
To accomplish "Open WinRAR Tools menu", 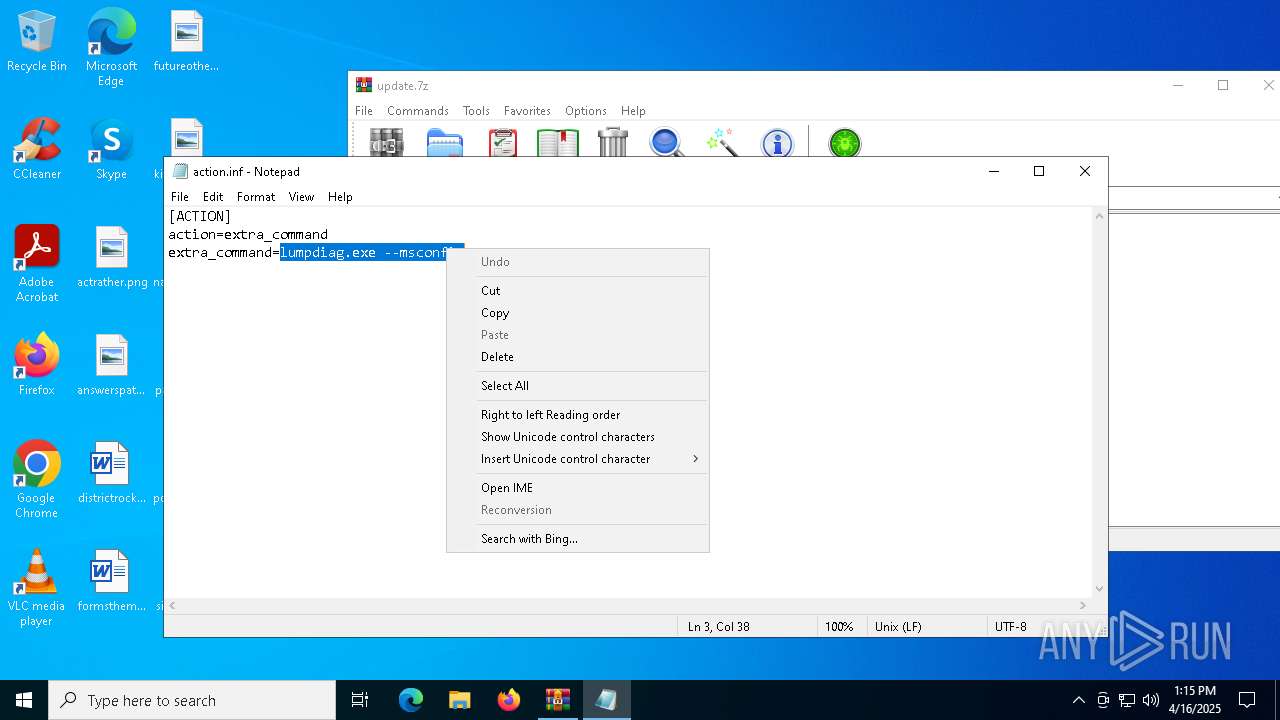I will tap(476, 111).
